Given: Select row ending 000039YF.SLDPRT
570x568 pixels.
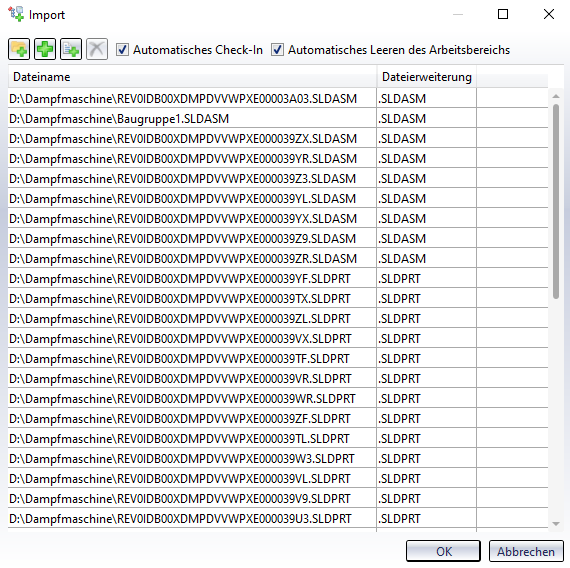Looking at the screenshot, I should coord(278,279).
